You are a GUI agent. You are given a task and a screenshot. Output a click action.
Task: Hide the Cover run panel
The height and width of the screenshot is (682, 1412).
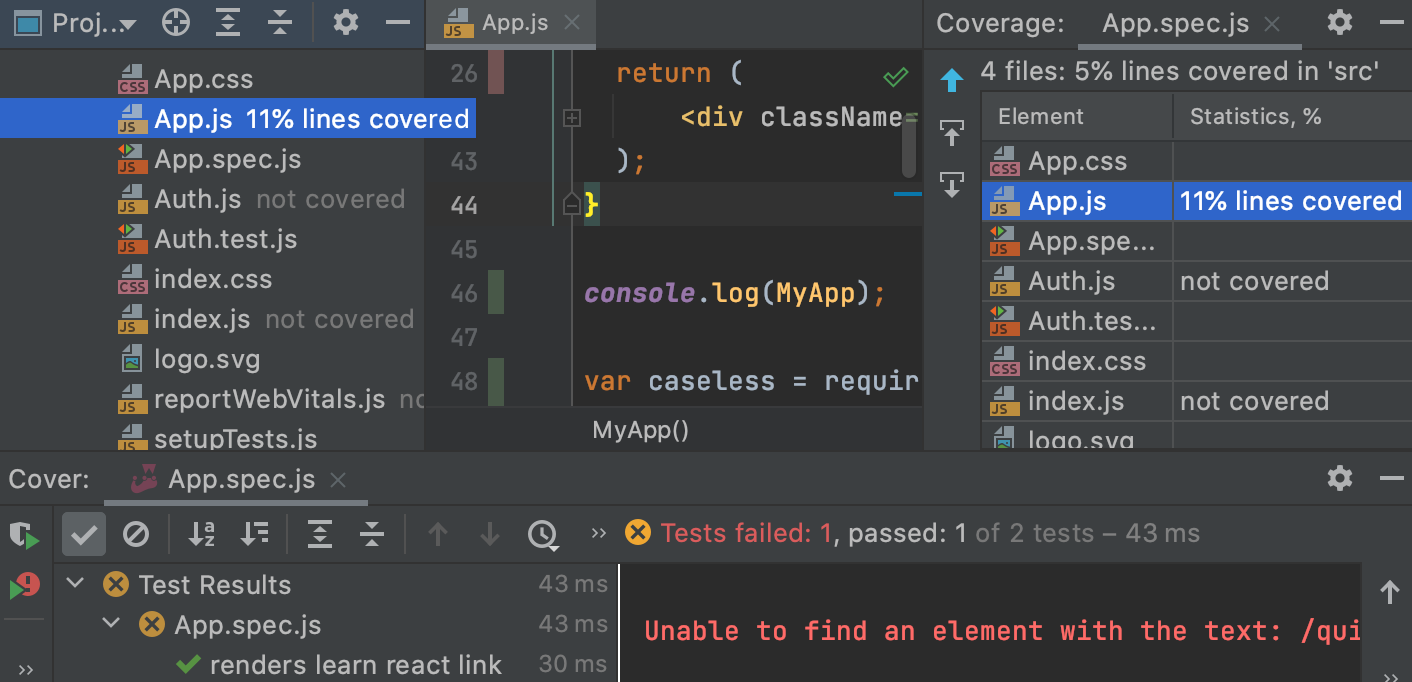1392,479
